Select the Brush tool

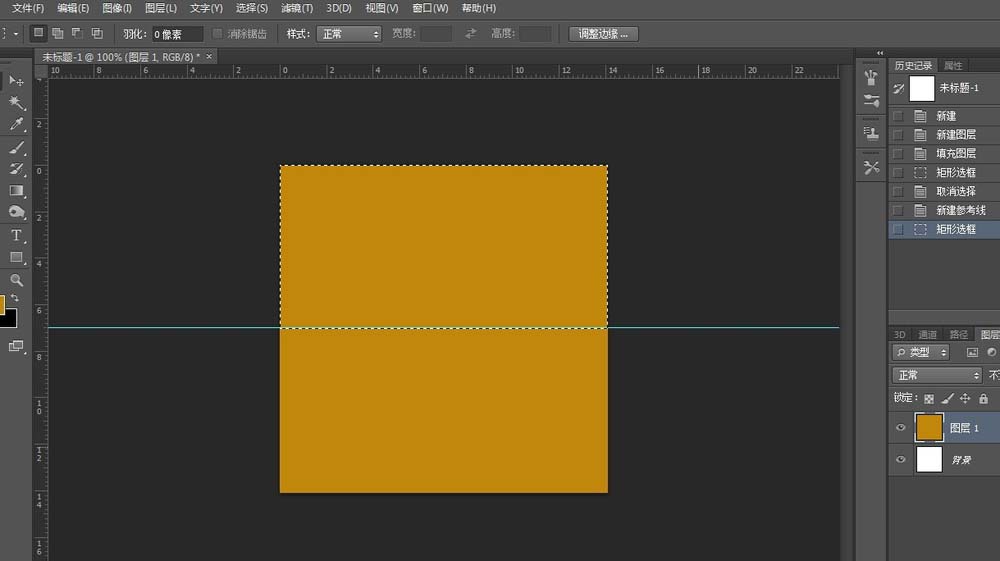16,147
